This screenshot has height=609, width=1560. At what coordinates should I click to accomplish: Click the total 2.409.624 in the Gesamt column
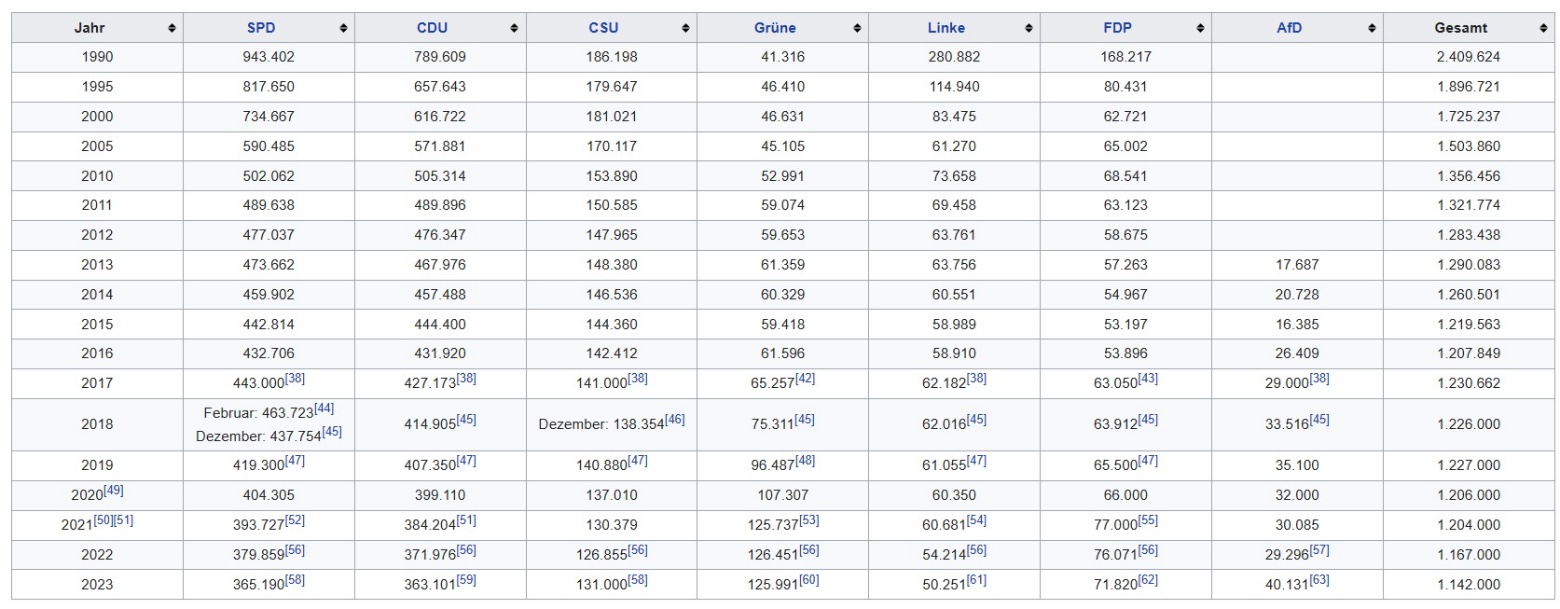pos(1468,57)
